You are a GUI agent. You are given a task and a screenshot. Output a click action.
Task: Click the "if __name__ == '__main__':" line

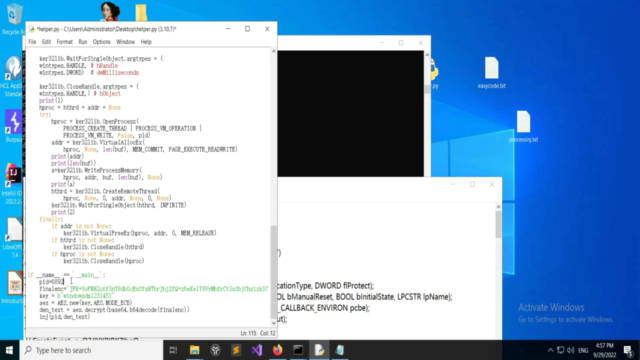[66, 275]
